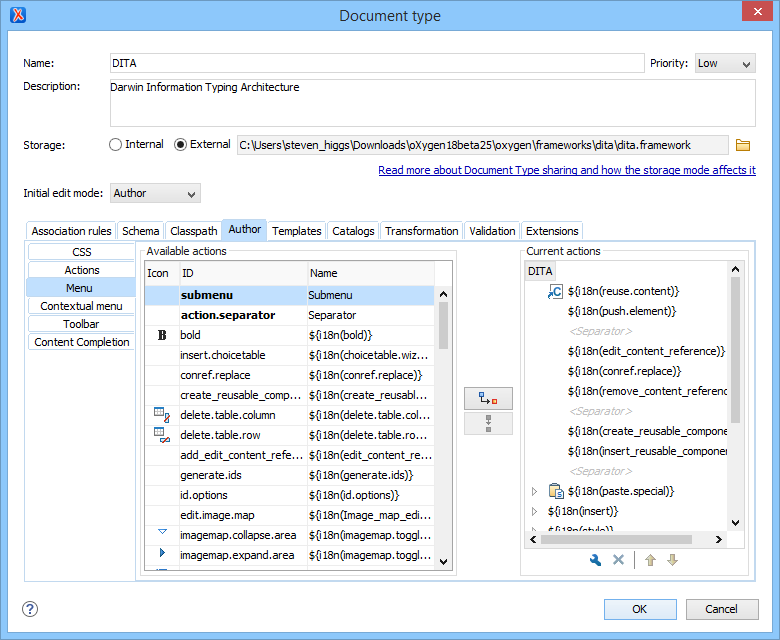Click Current actions scroll right arrow
Image resolution: width=780 pixels, height=640 pixels.
(x=718, y=540)
